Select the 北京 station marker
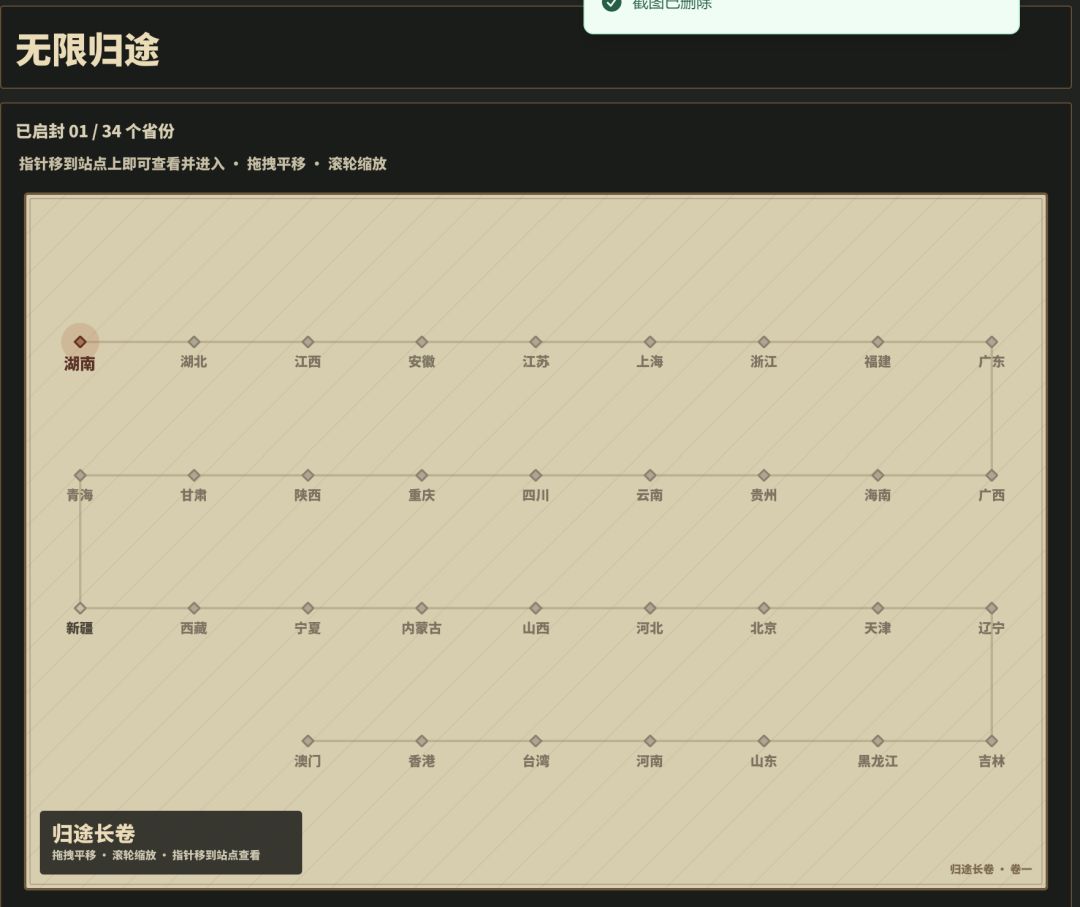 click(x=764, y=608)
